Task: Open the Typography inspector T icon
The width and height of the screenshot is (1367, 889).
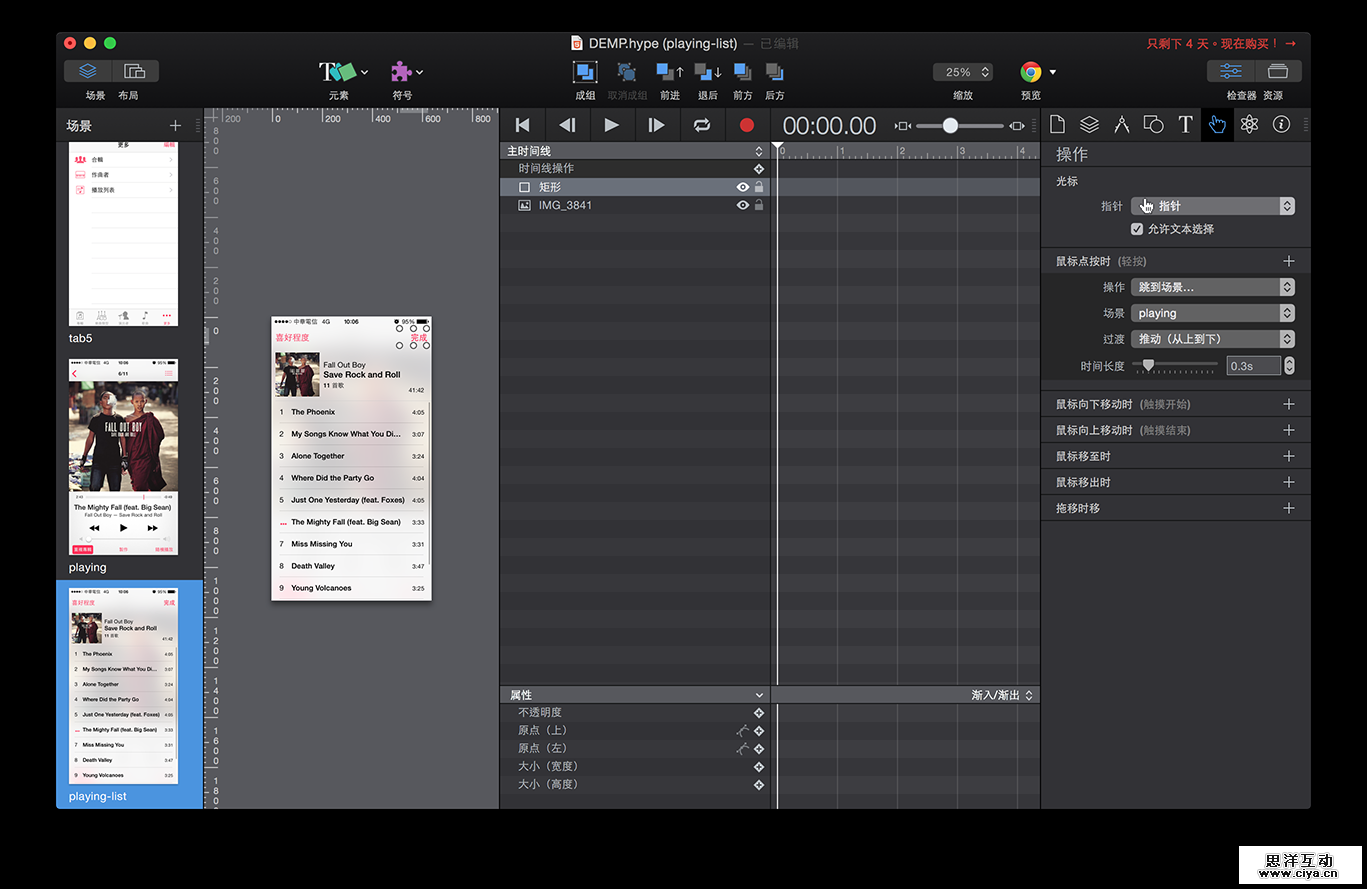Action: pyautogui.click(x=1185, y=124)
